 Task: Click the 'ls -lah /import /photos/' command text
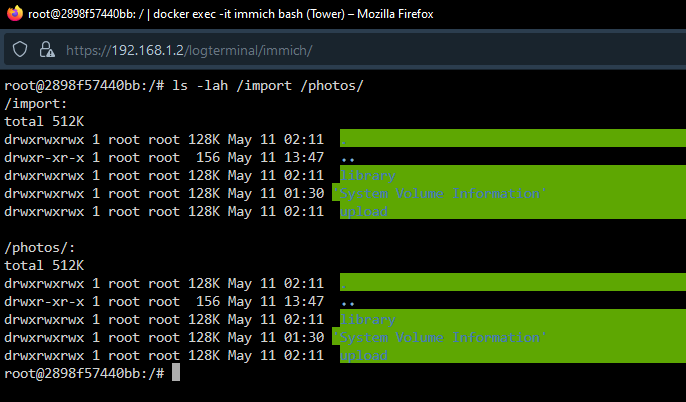[x=268, y=85]
